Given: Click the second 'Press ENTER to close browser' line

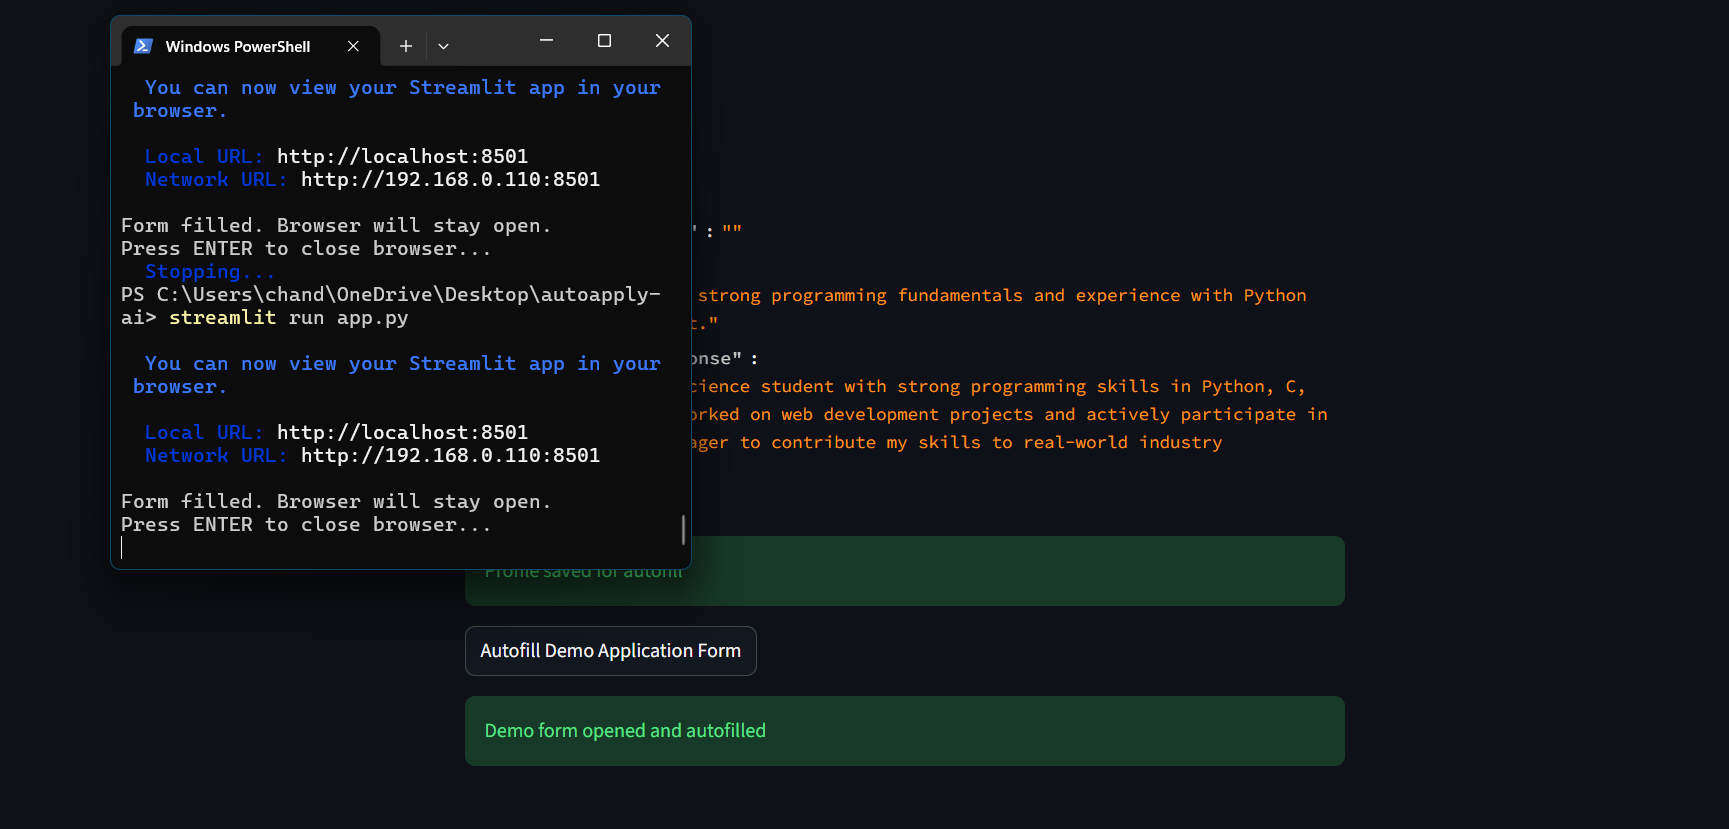Looking at the screenshot, I should pos(305,525).
